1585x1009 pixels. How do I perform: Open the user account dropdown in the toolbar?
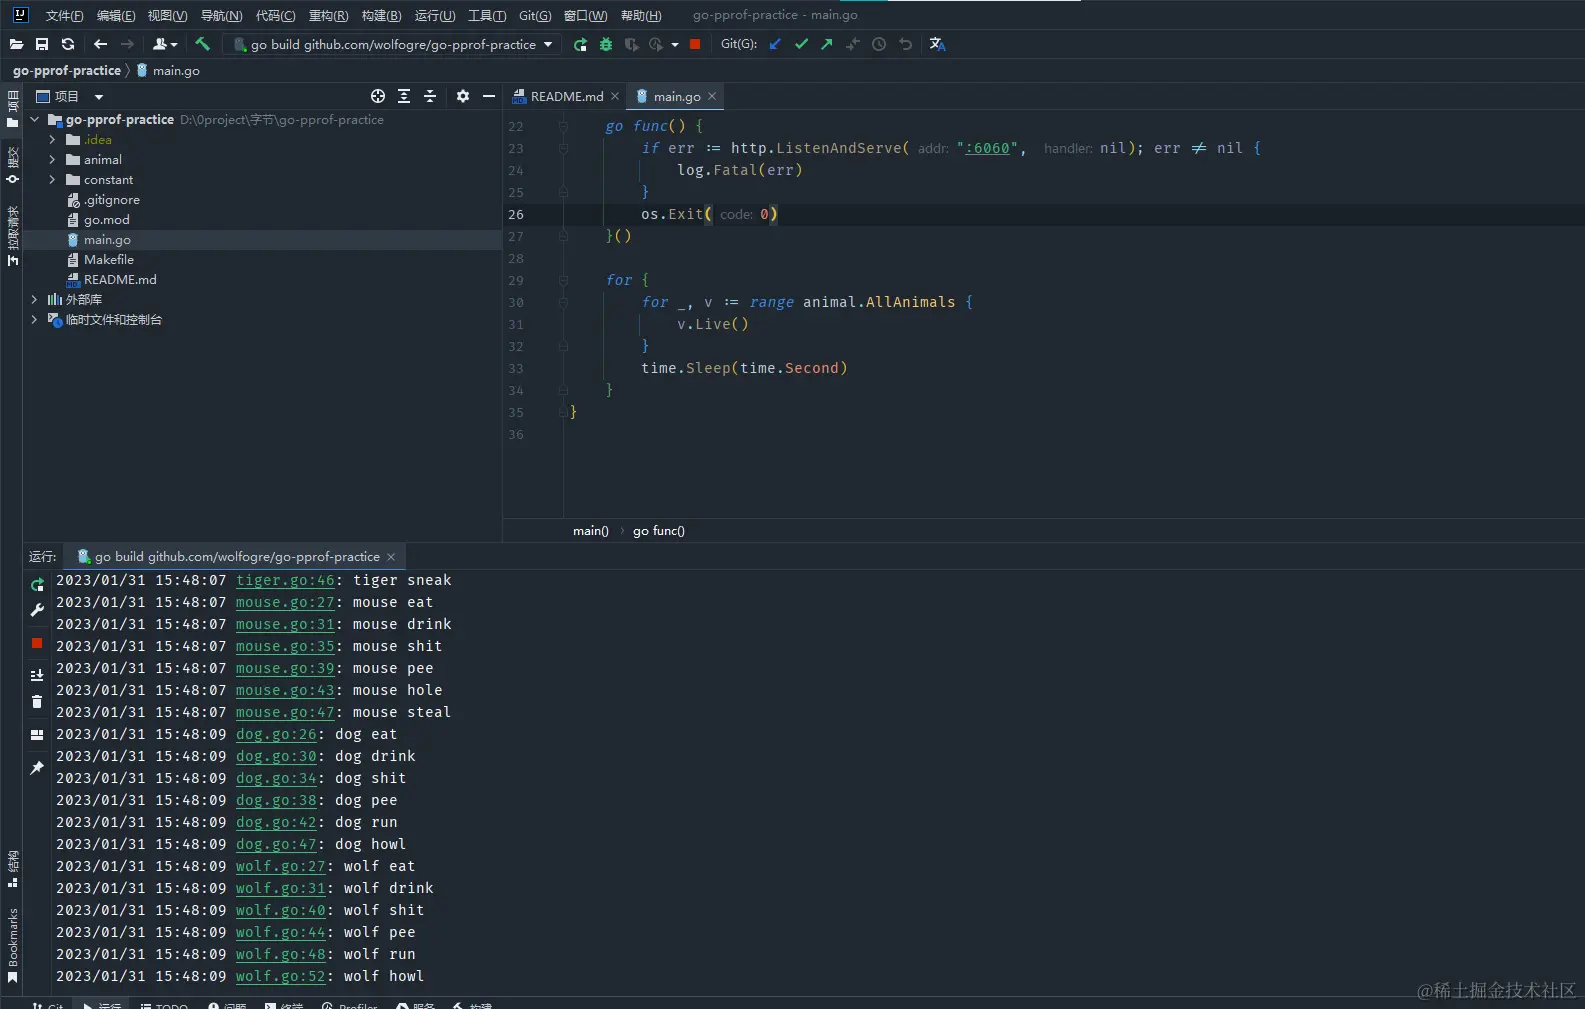click(x=165, y=44)
